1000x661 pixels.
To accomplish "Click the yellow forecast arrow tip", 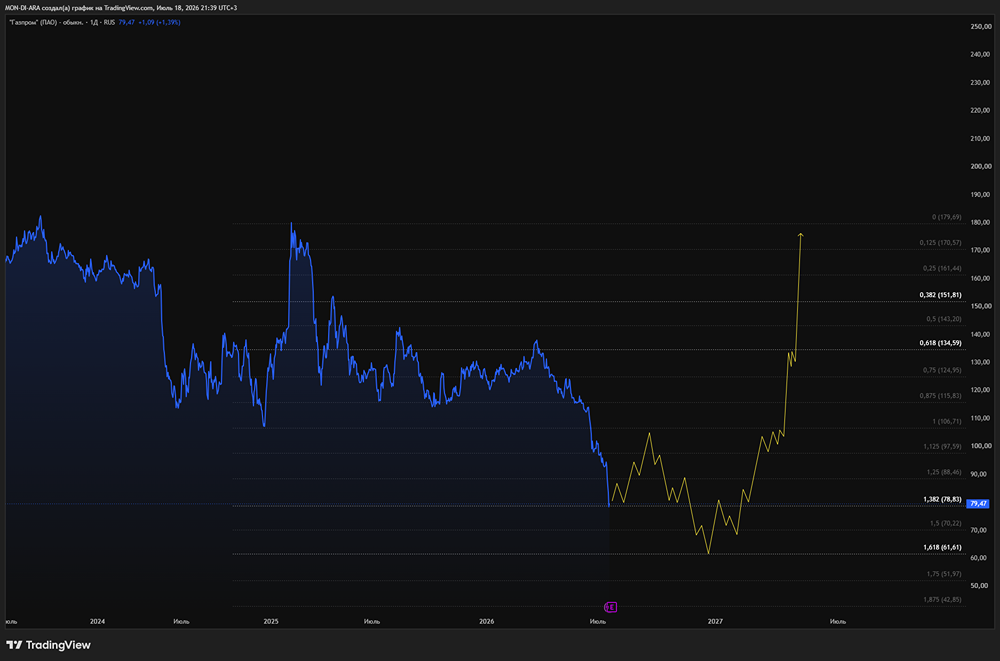I will [801, 235].
